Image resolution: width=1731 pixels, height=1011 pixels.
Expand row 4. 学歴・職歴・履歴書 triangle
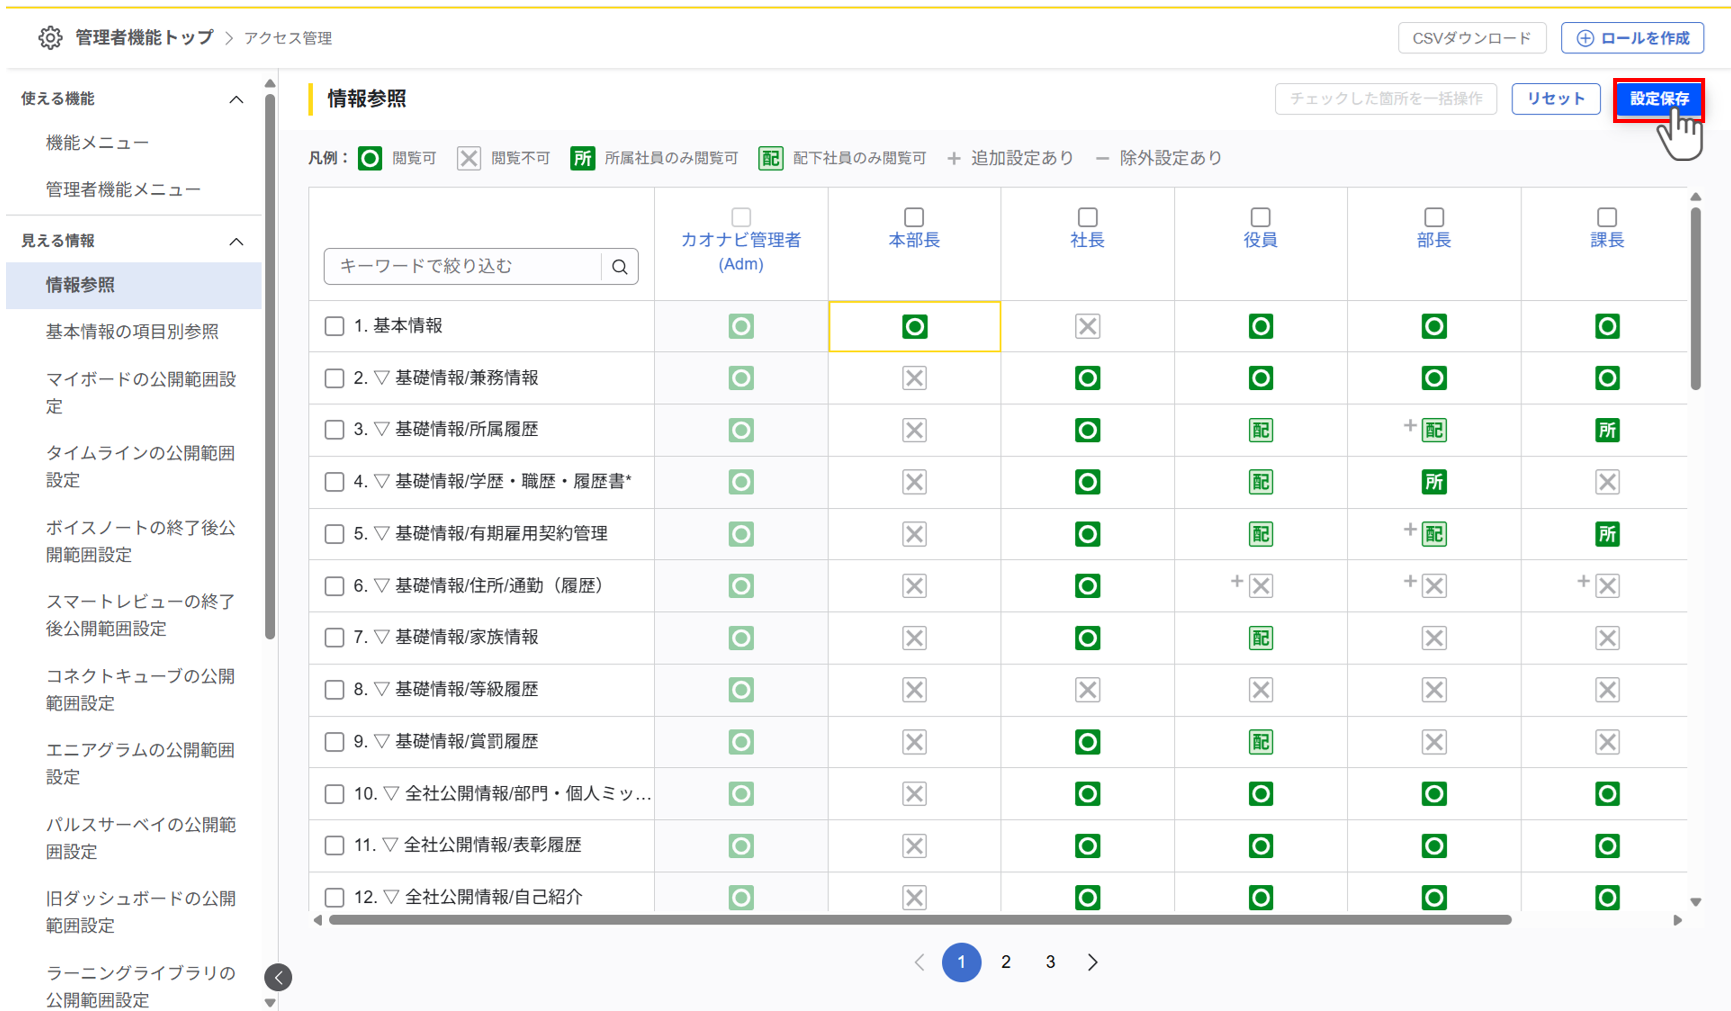point(381,482)
